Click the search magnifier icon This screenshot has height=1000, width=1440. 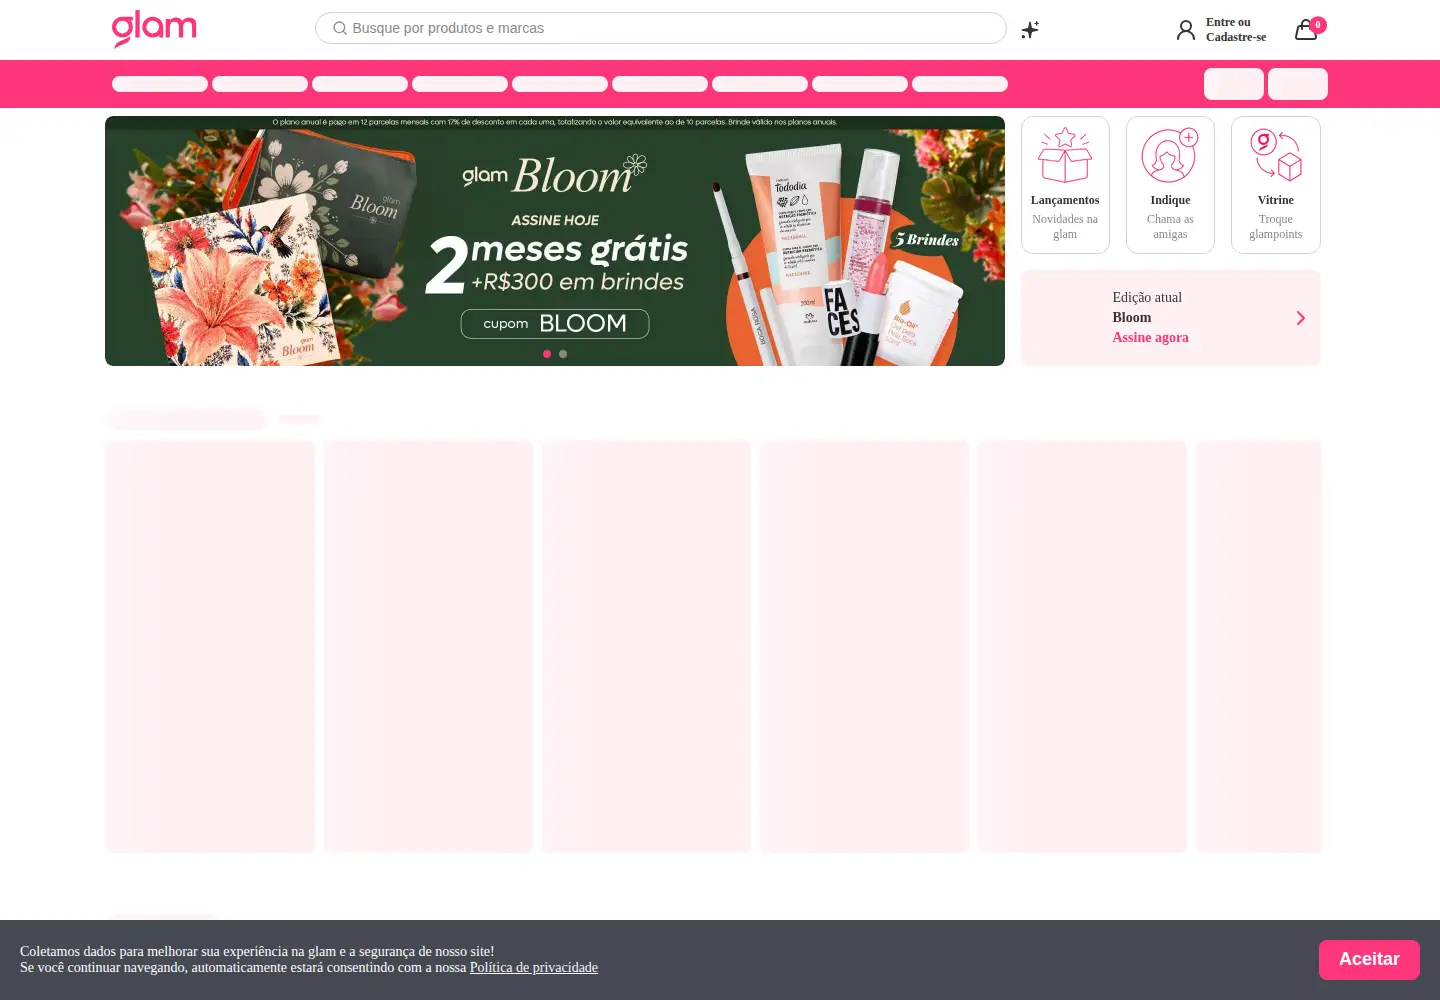tap(340, 28)
